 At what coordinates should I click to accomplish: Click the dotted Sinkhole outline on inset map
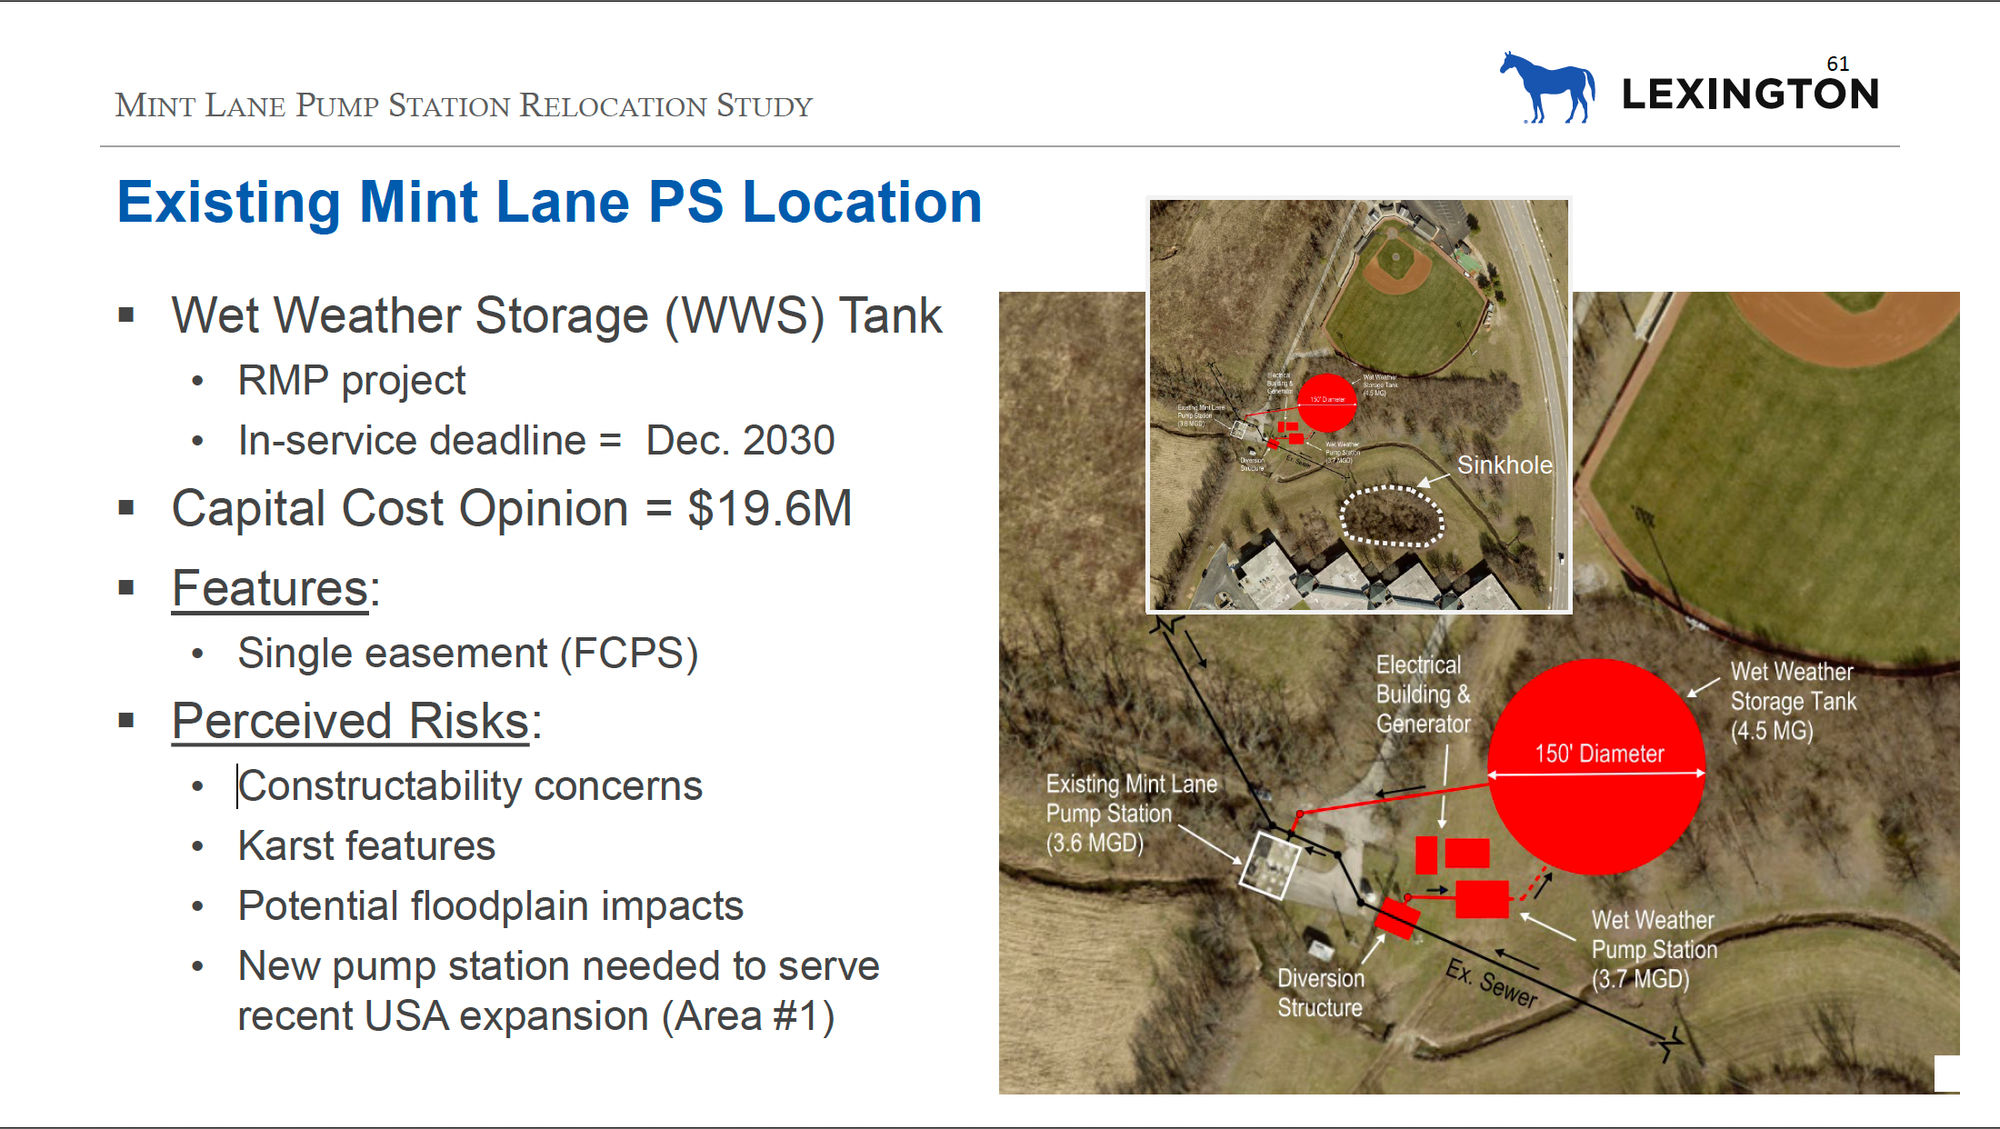(x=1392, y=516)
